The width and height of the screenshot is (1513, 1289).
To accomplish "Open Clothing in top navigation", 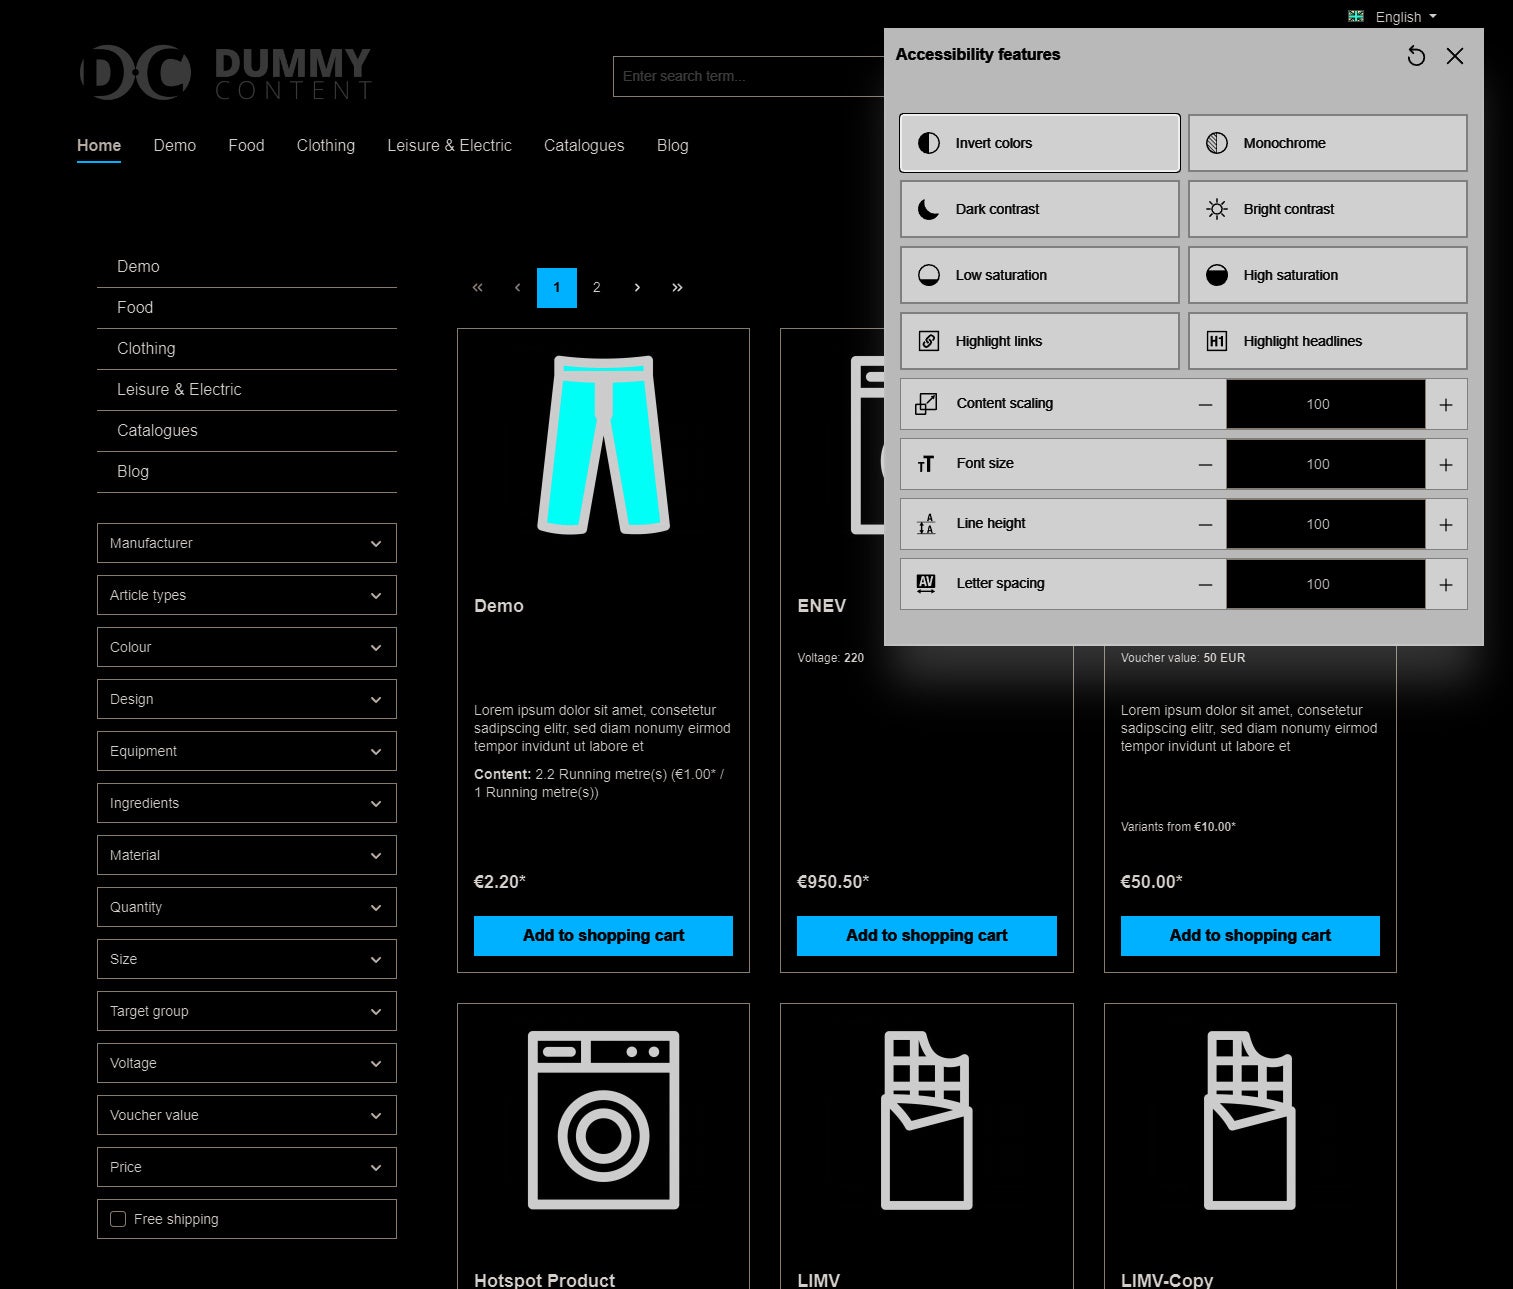I will [326, 146].
